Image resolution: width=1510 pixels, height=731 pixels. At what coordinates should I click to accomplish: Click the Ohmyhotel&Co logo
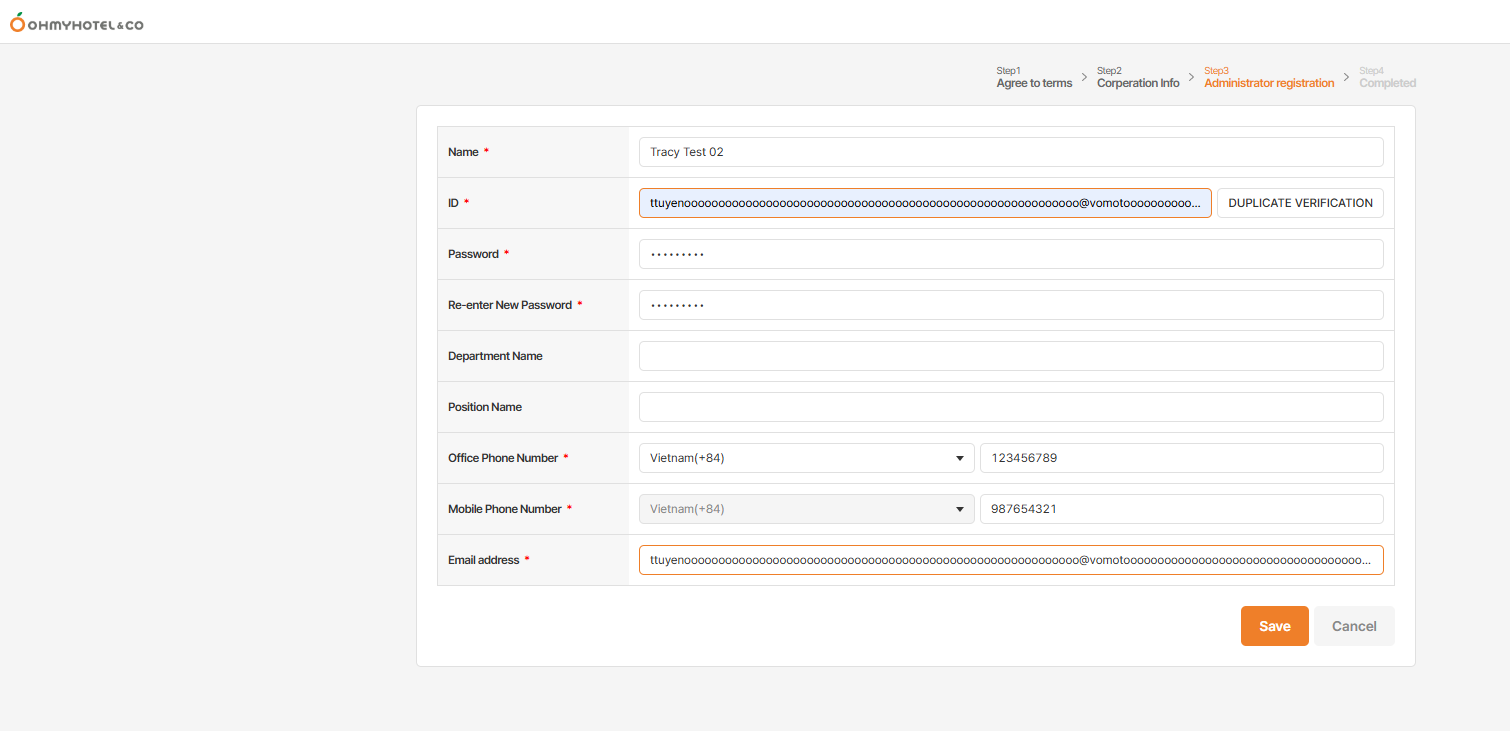[x=77, y=22]
